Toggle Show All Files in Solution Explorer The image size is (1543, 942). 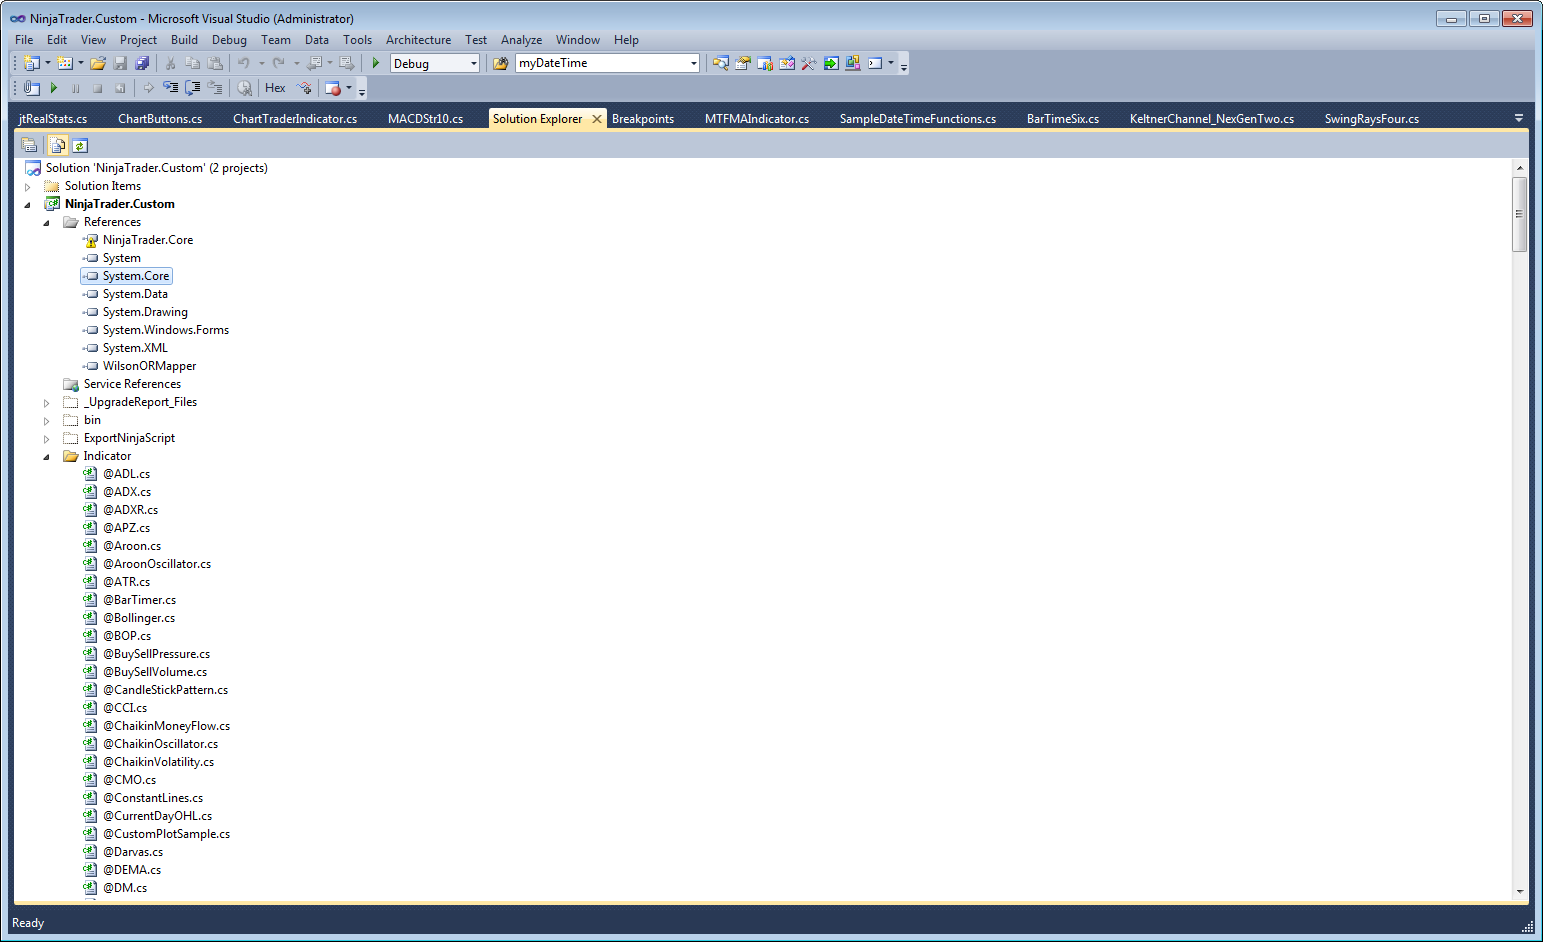click(58, 145)
